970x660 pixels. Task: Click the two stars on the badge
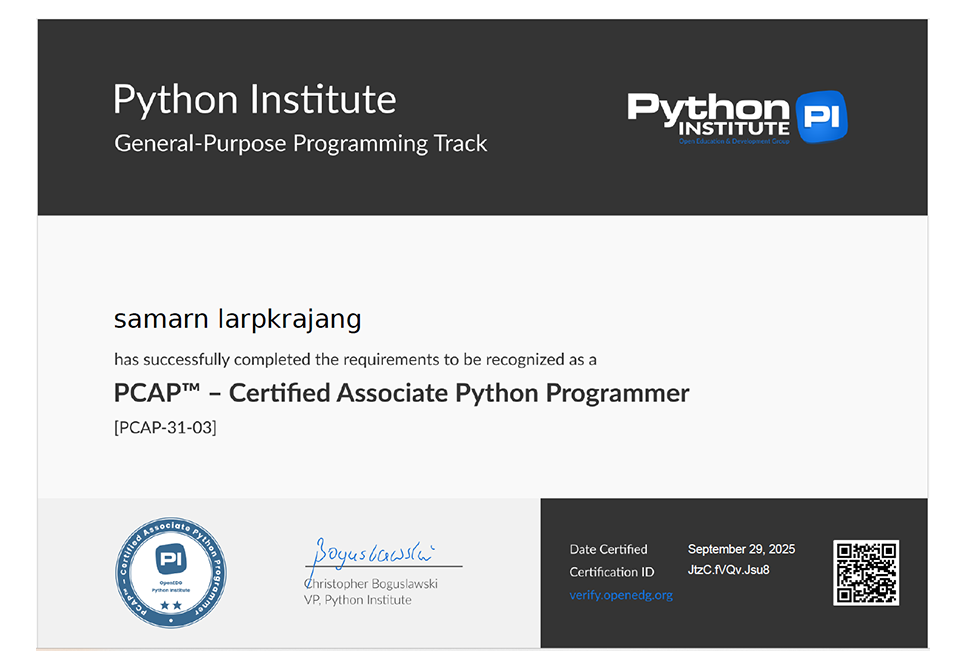170,606
